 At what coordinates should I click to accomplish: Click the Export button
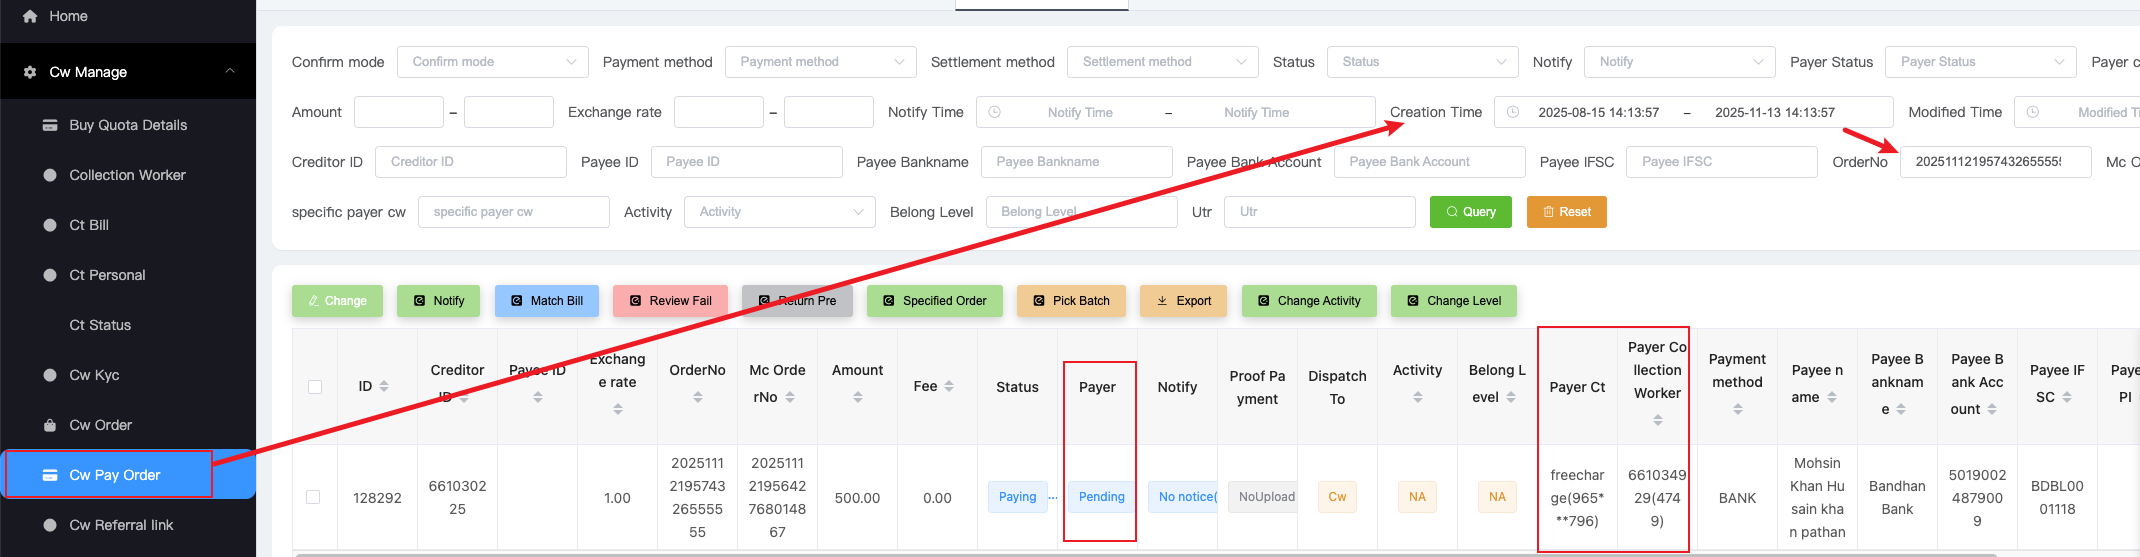tap(1183, 301)
